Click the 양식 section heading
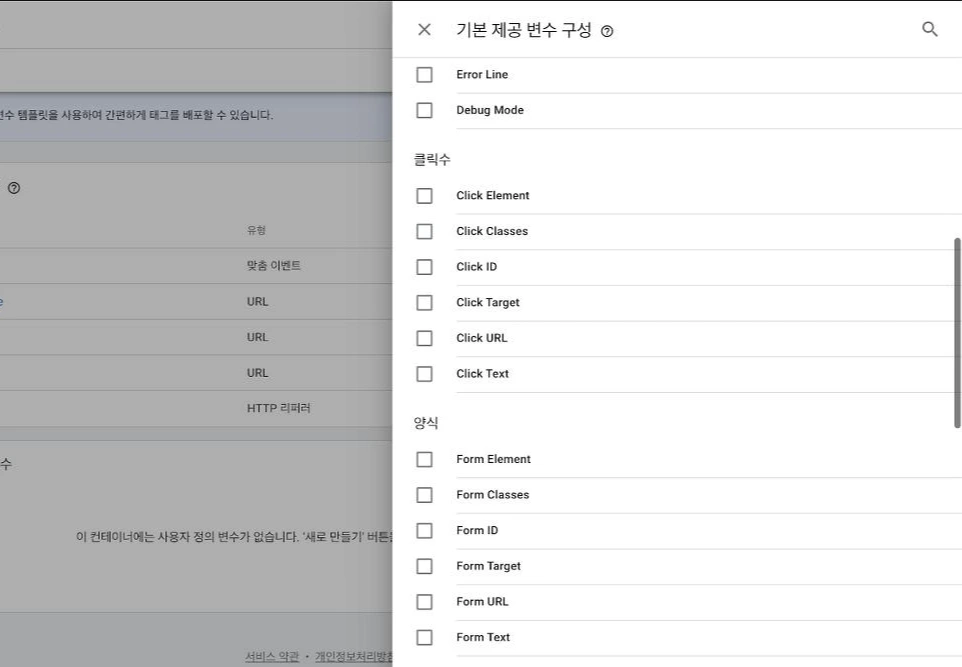This screenshot has height=667, width=962. (426, 423)
